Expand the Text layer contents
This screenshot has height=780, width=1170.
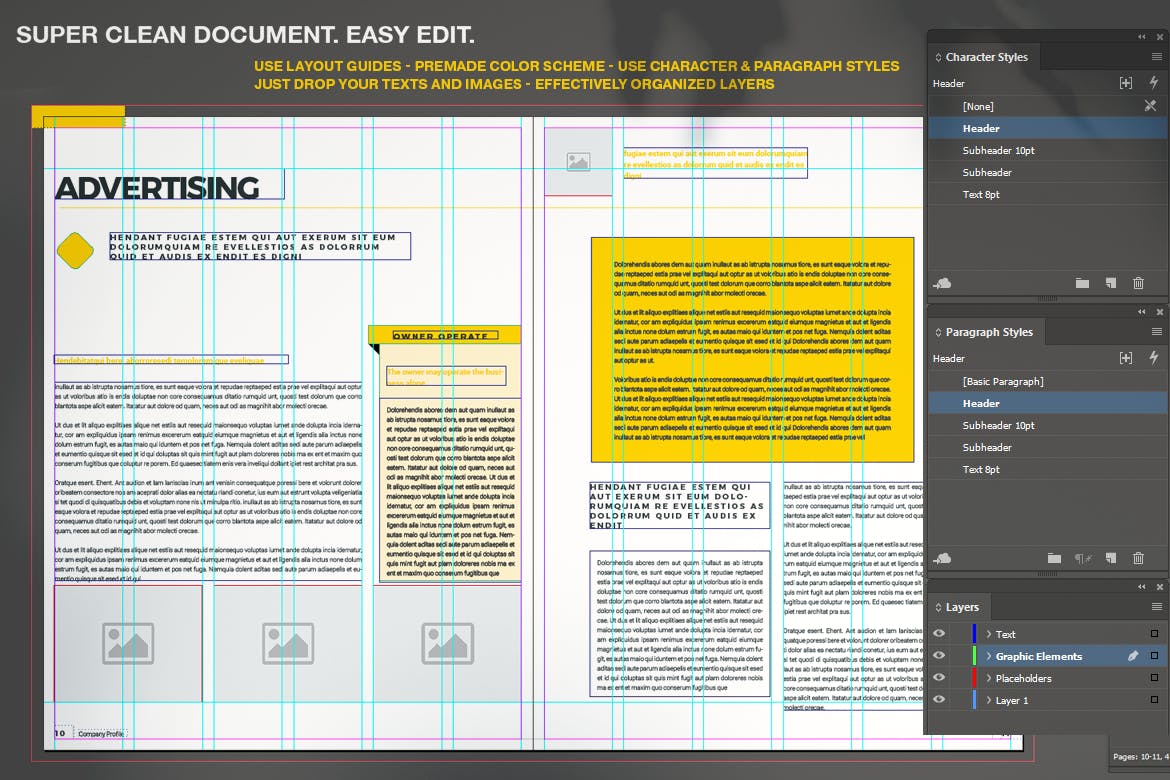tap(988, 634)
